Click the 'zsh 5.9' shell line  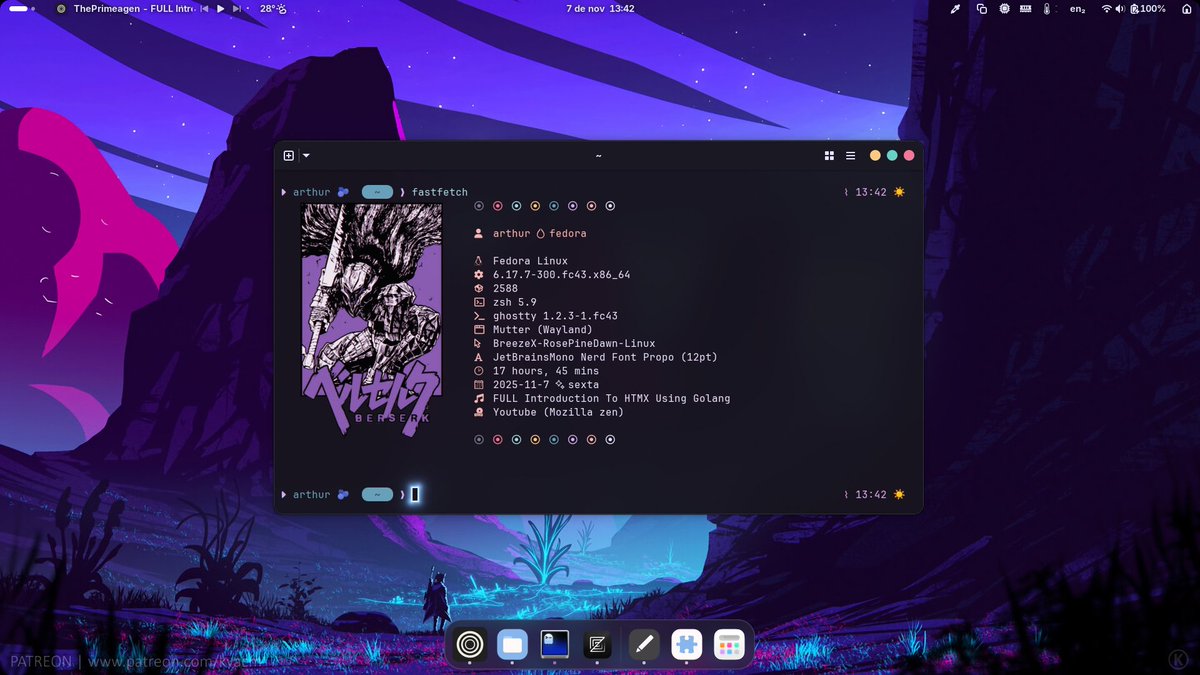pos(515,302)
